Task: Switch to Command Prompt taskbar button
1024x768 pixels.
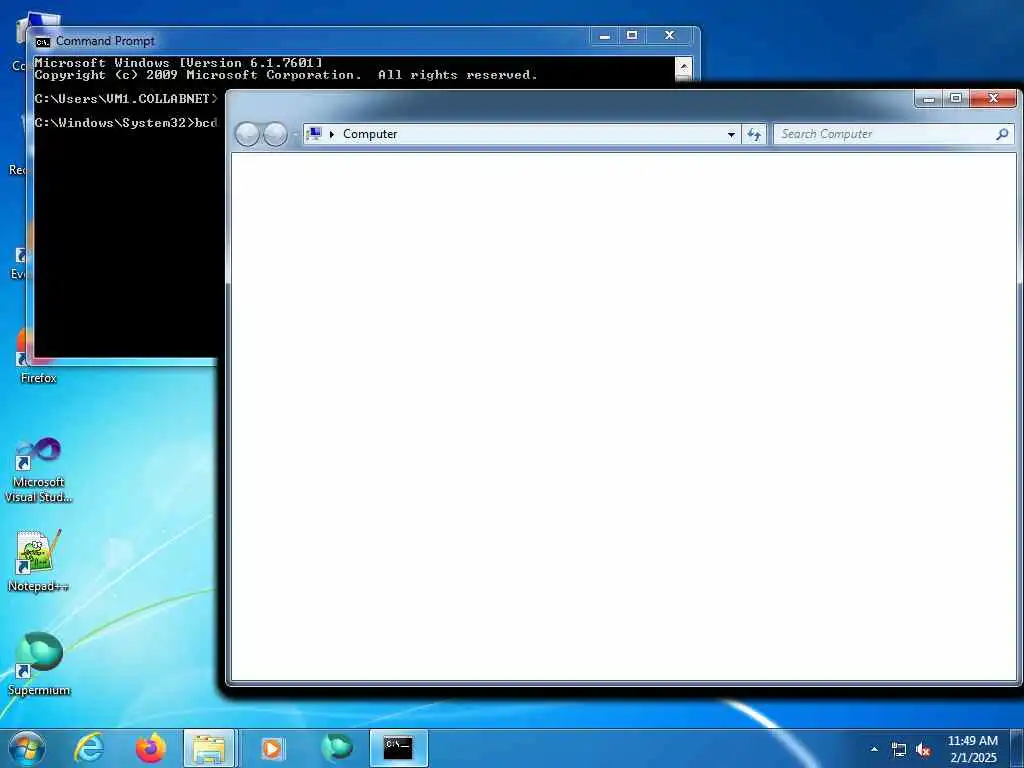Action: pos(398,748)
